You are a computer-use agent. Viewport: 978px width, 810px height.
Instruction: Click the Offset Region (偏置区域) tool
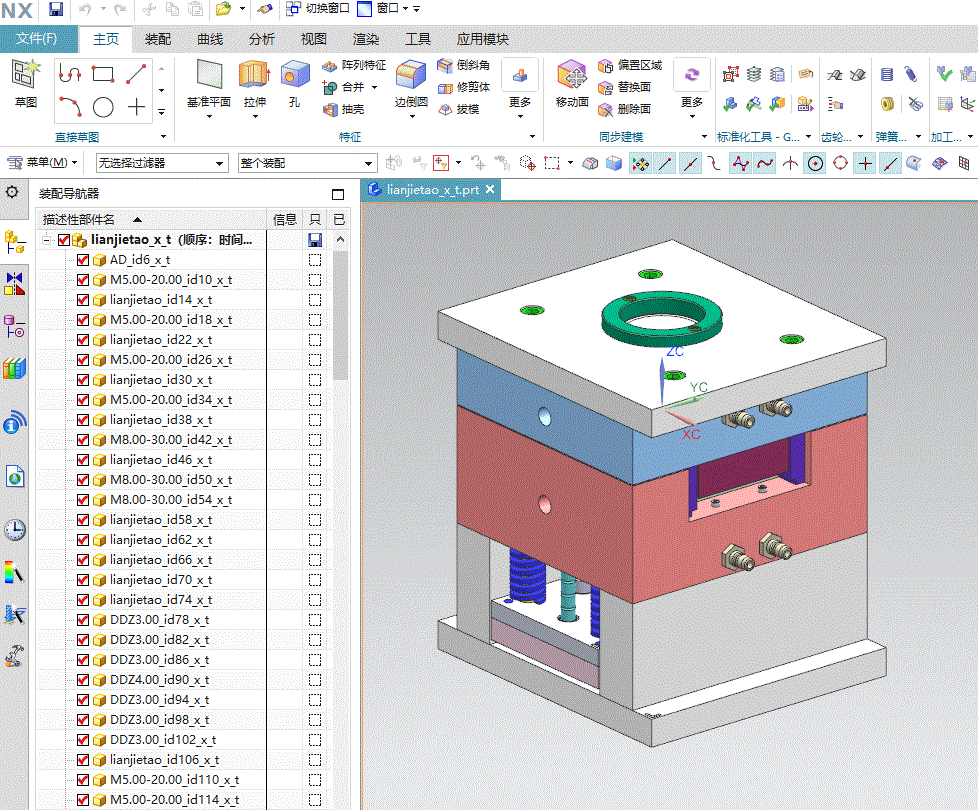629,65
